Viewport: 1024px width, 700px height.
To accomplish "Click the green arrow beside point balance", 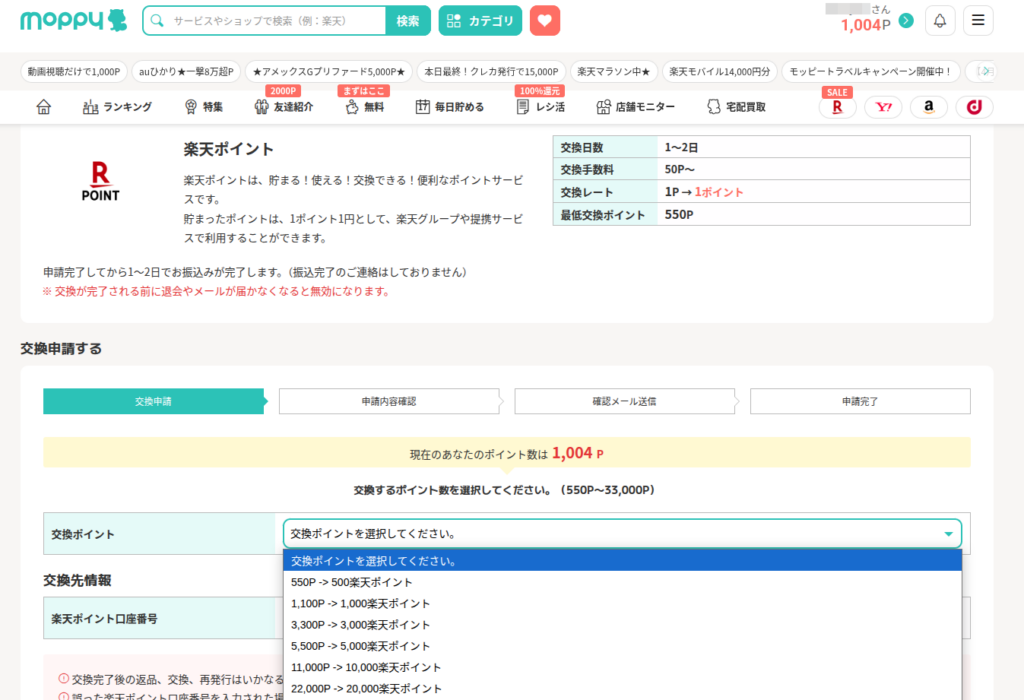I will click(x=906, y=21).
